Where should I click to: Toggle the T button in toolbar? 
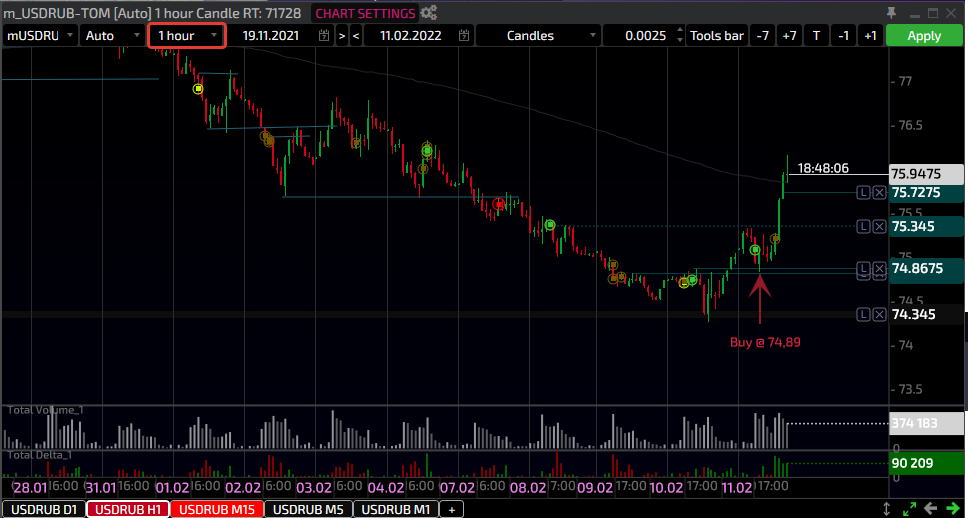click(816, 36)
